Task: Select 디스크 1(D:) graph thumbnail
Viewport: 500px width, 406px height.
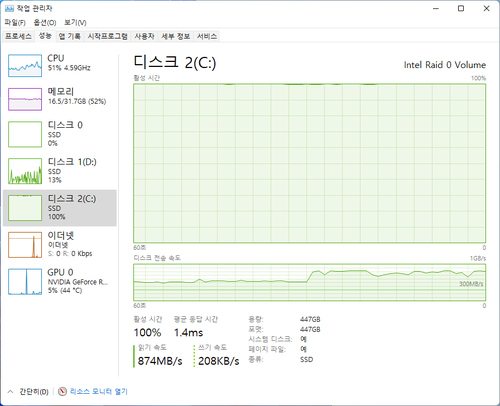Action: click(x=25, y=171)
